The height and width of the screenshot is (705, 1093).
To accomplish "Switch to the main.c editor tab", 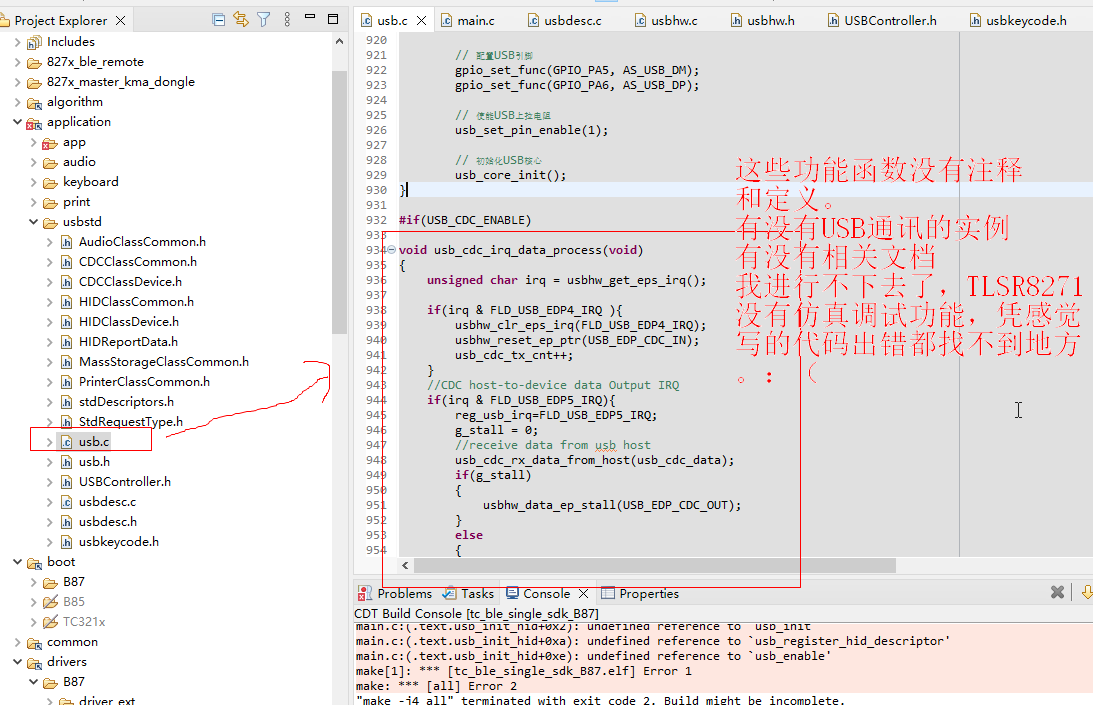I will 468,20.
